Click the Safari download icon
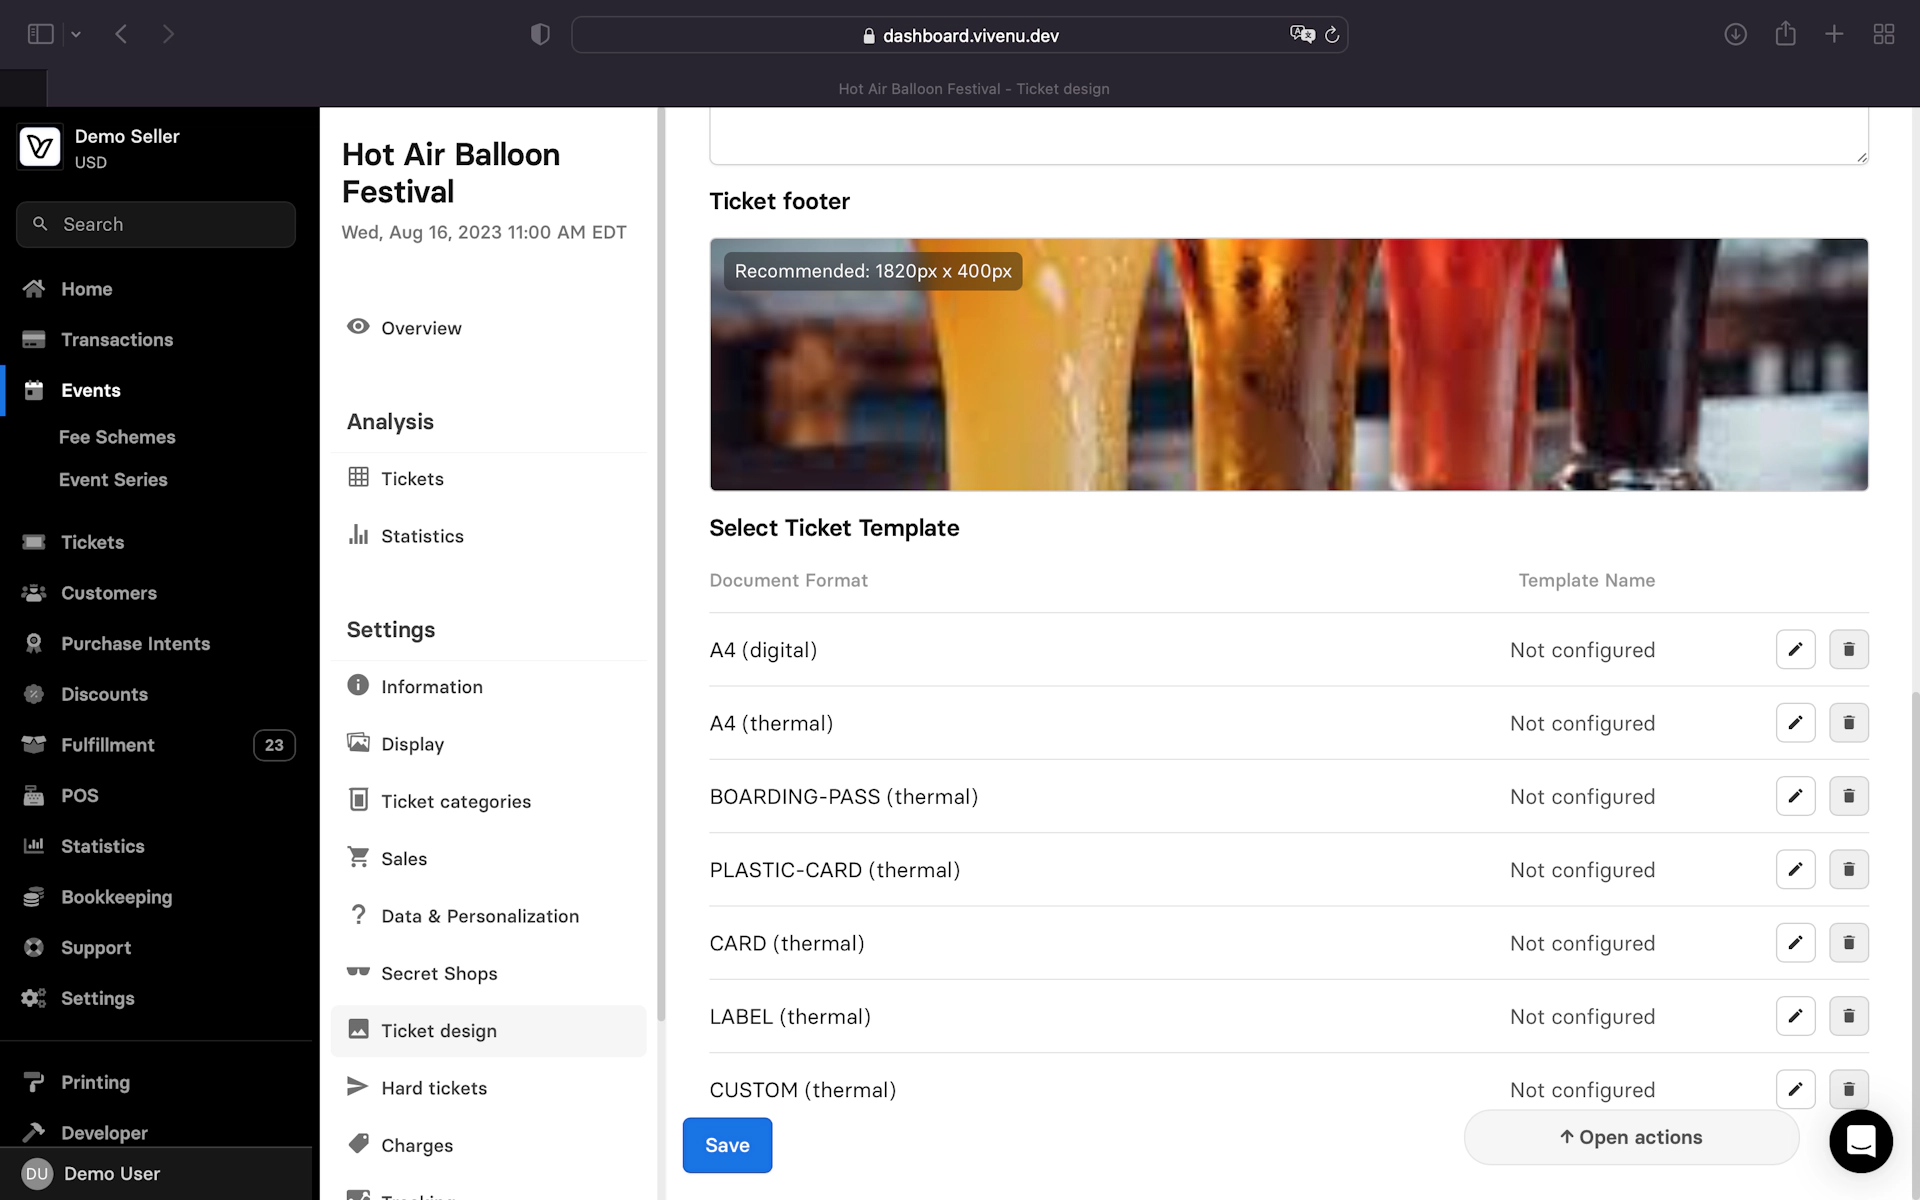This screenshot has height=1200, width=1920. [1735, 35]
